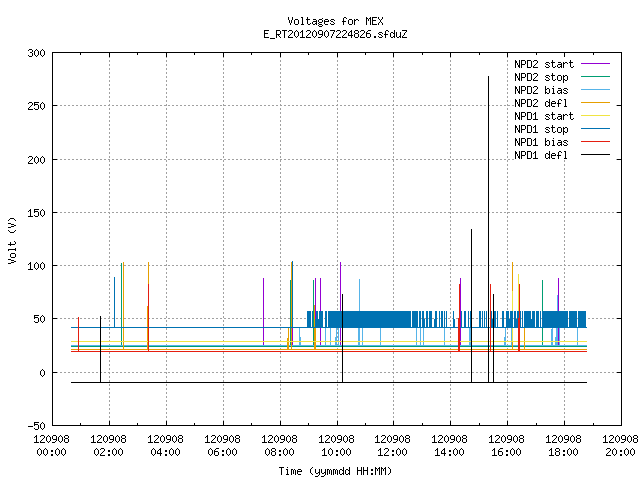This screenshot has height=480, width=640.
Task: Click the purple NPD2 start legend line
Action: 596,64
